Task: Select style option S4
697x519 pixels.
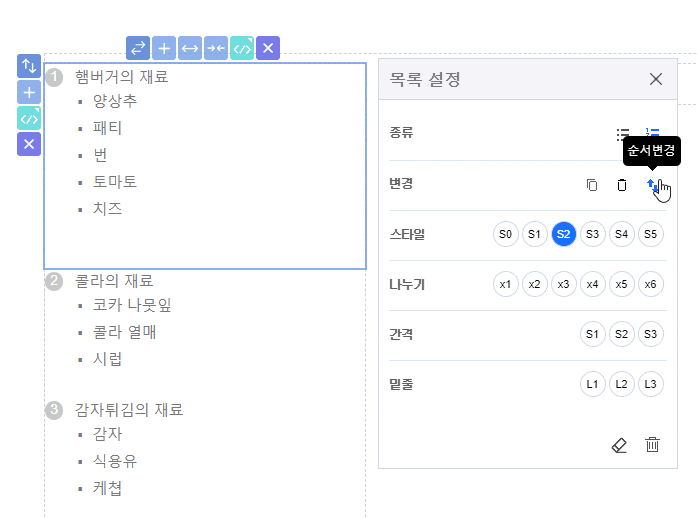Action: click(622, 235)
